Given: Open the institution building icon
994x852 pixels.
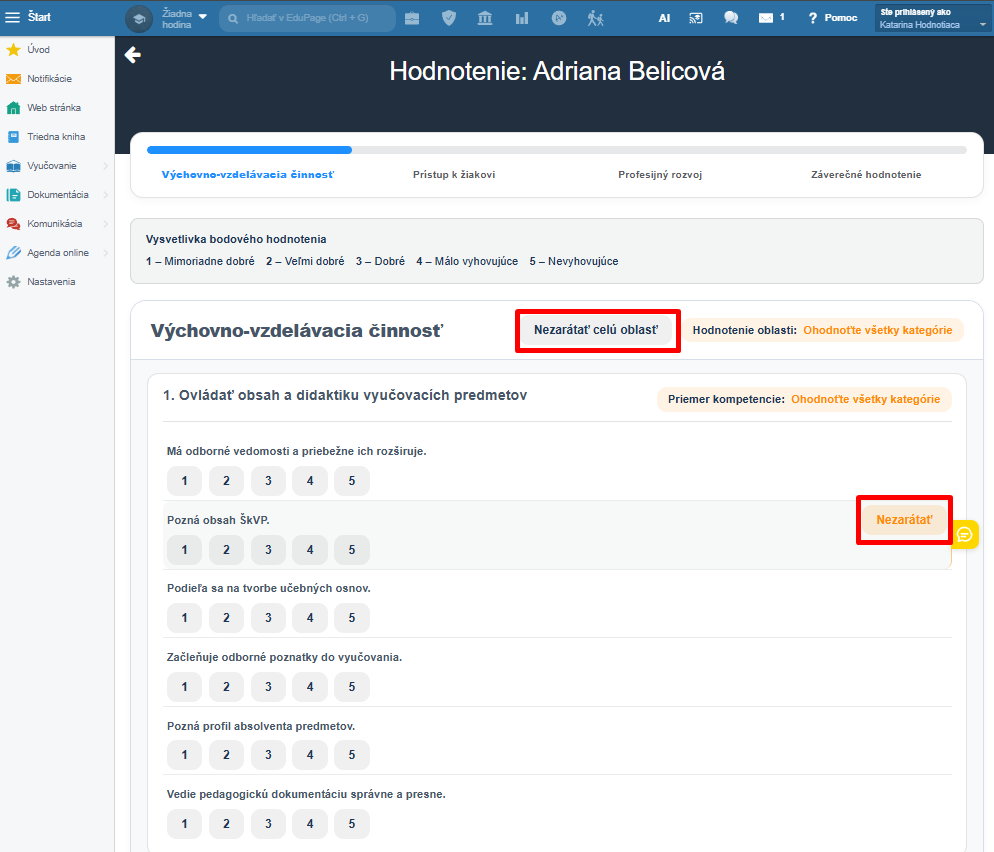Looking at the screenshot, I should pos(485,18).
